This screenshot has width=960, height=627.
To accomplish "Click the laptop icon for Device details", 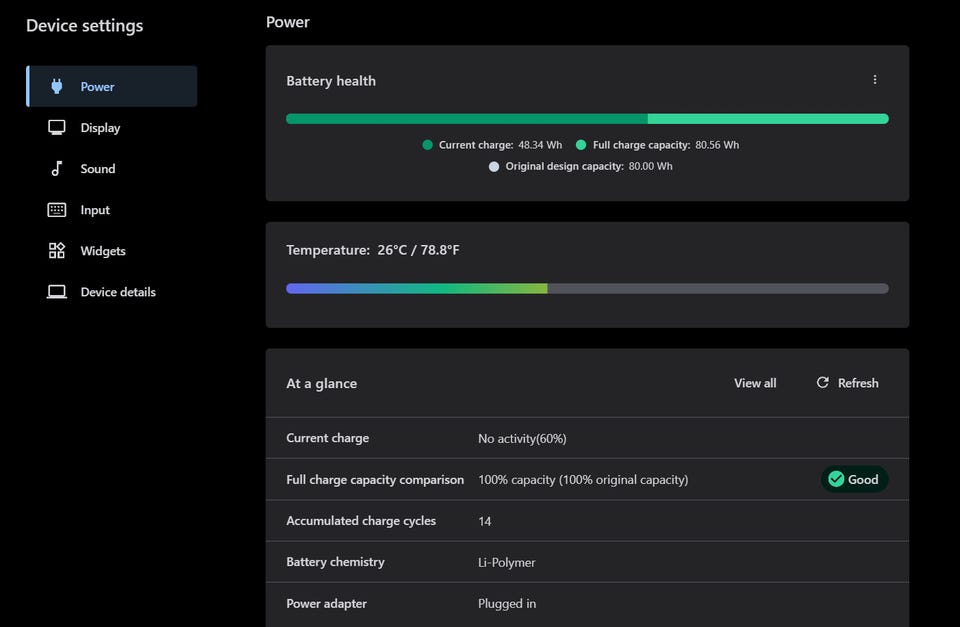I will 57,292.
